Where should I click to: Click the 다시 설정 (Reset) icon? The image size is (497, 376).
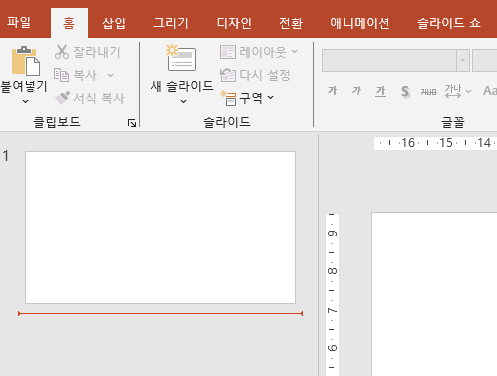228,75
